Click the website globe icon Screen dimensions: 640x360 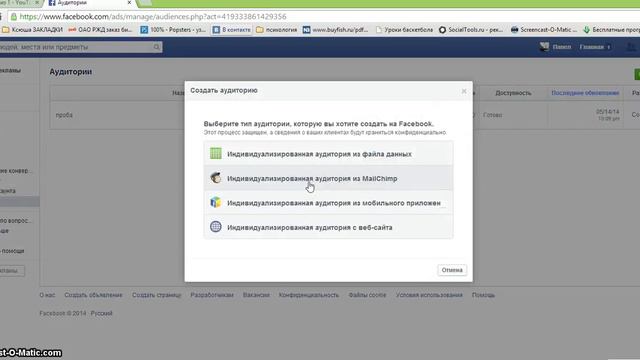click(216, 227)
